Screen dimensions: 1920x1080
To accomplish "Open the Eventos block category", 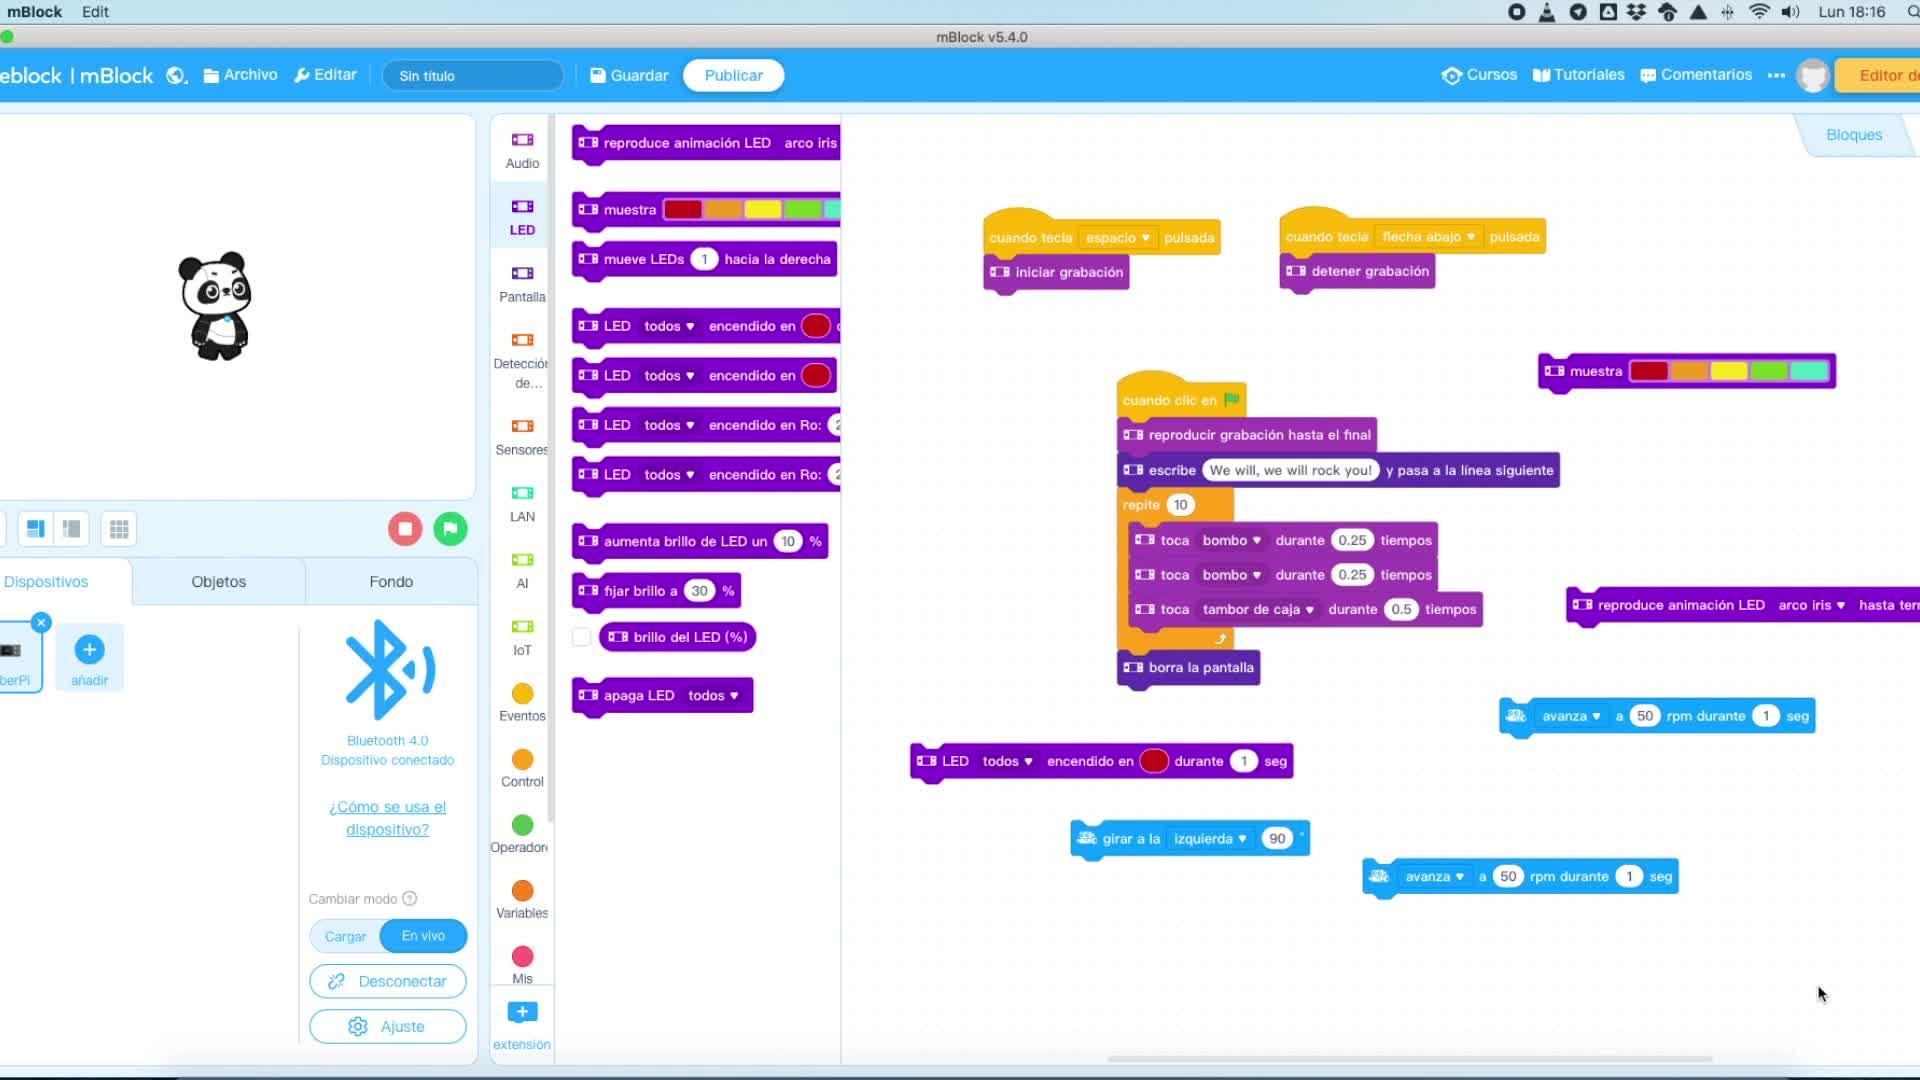I will tap(522, 702).
